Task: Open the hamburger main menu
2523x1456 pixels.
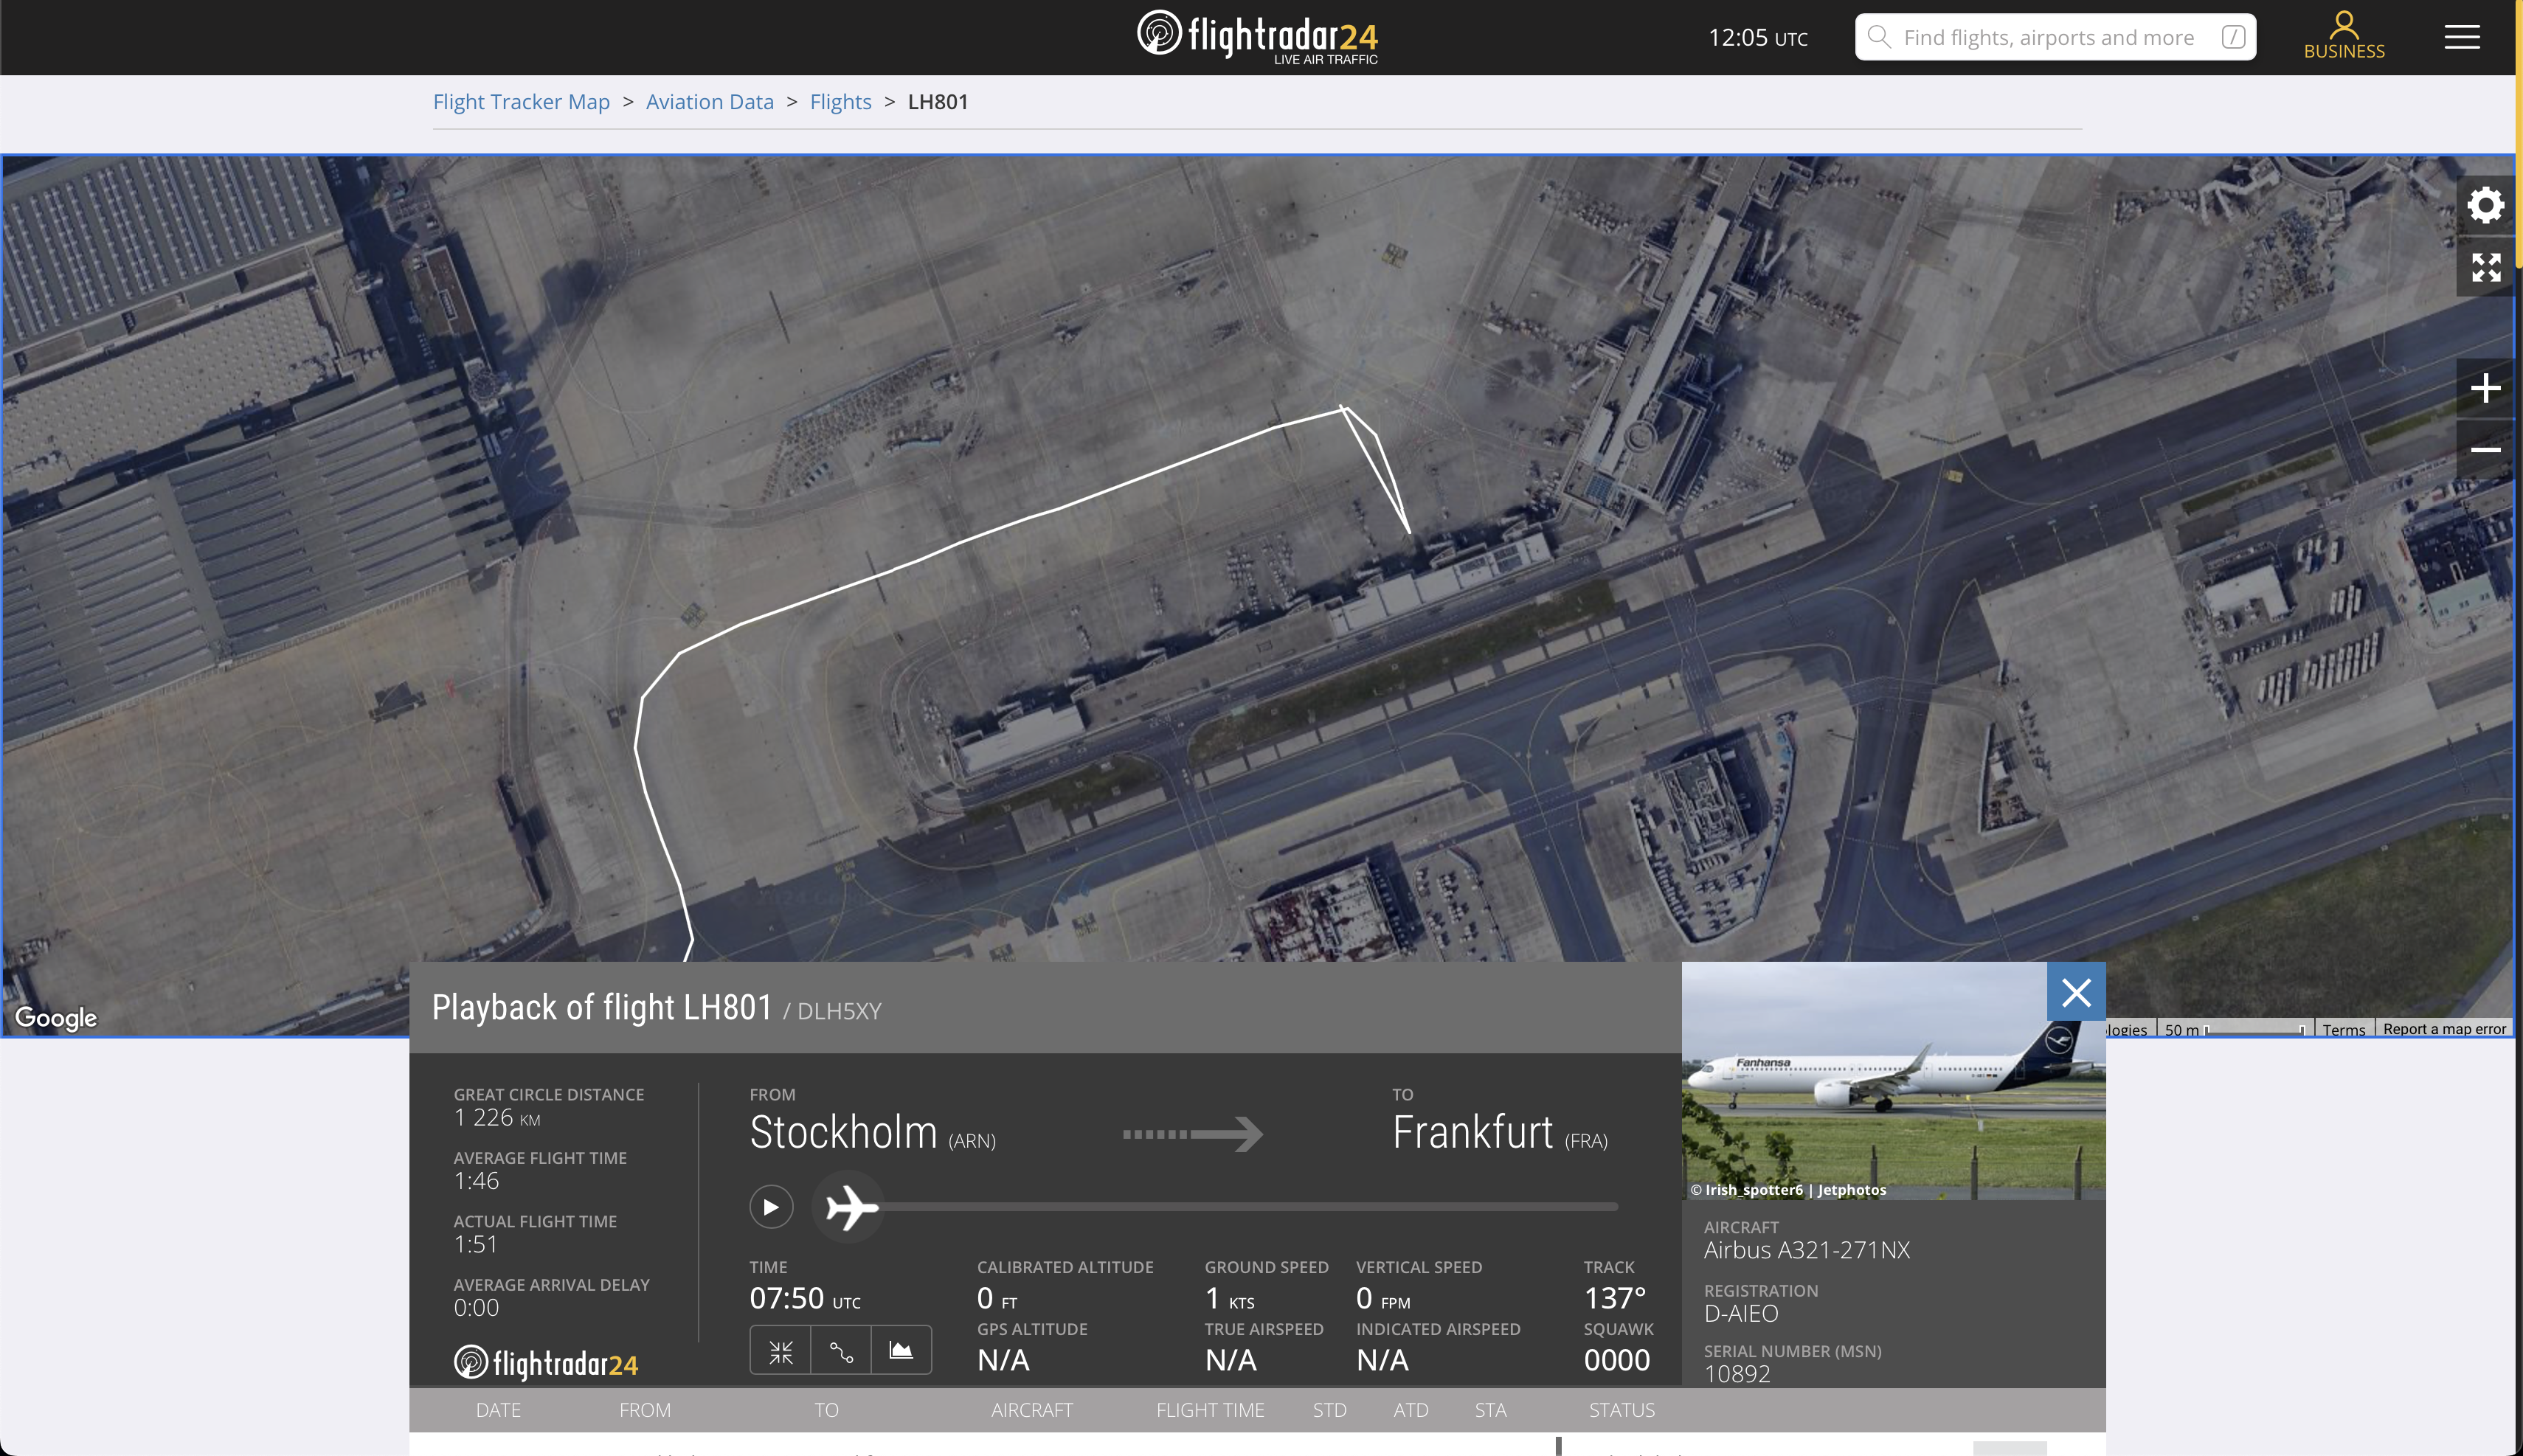Action: 2462,38
